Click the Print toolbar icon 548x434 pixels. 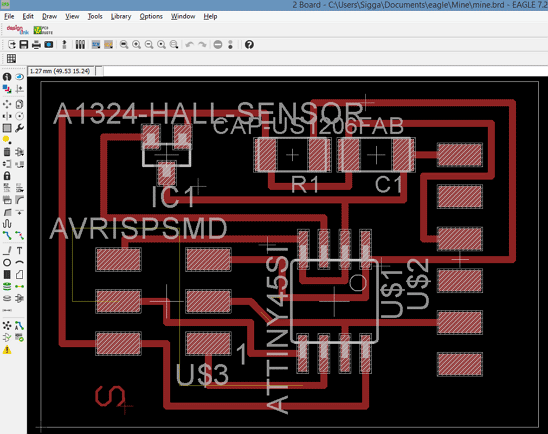(36, 45)
